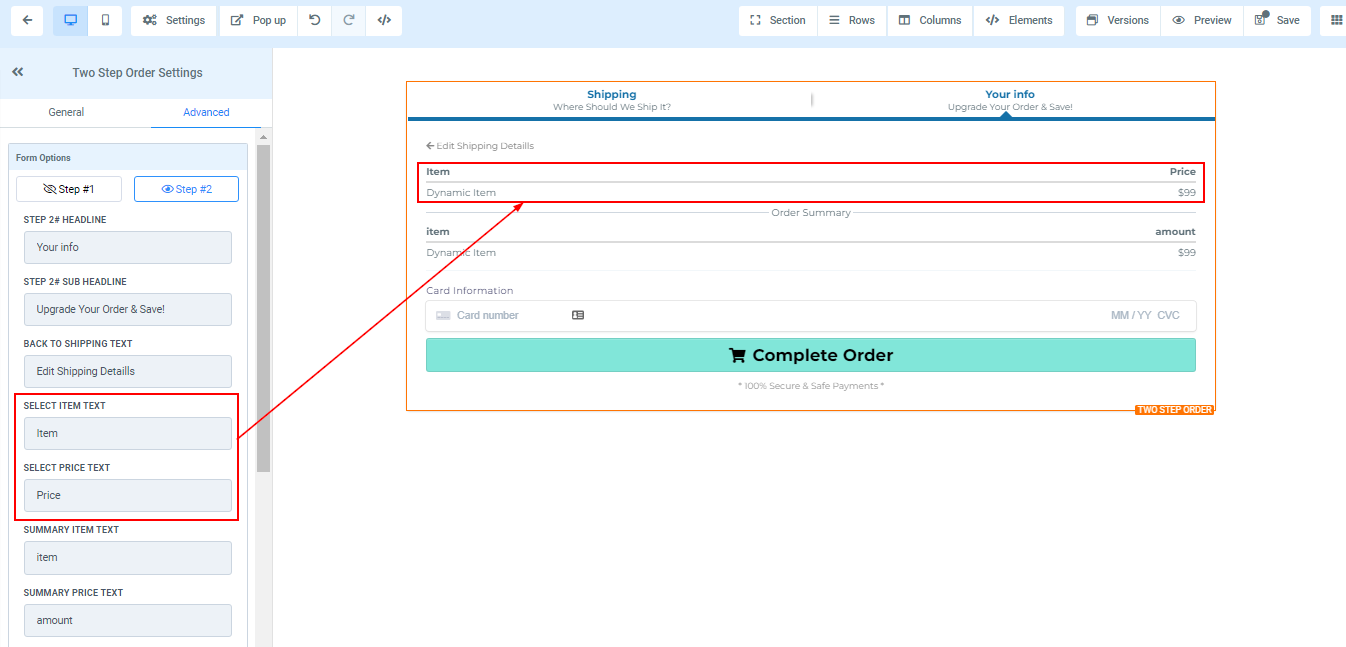Click the settings panel scrollbar

pos(264,308)
